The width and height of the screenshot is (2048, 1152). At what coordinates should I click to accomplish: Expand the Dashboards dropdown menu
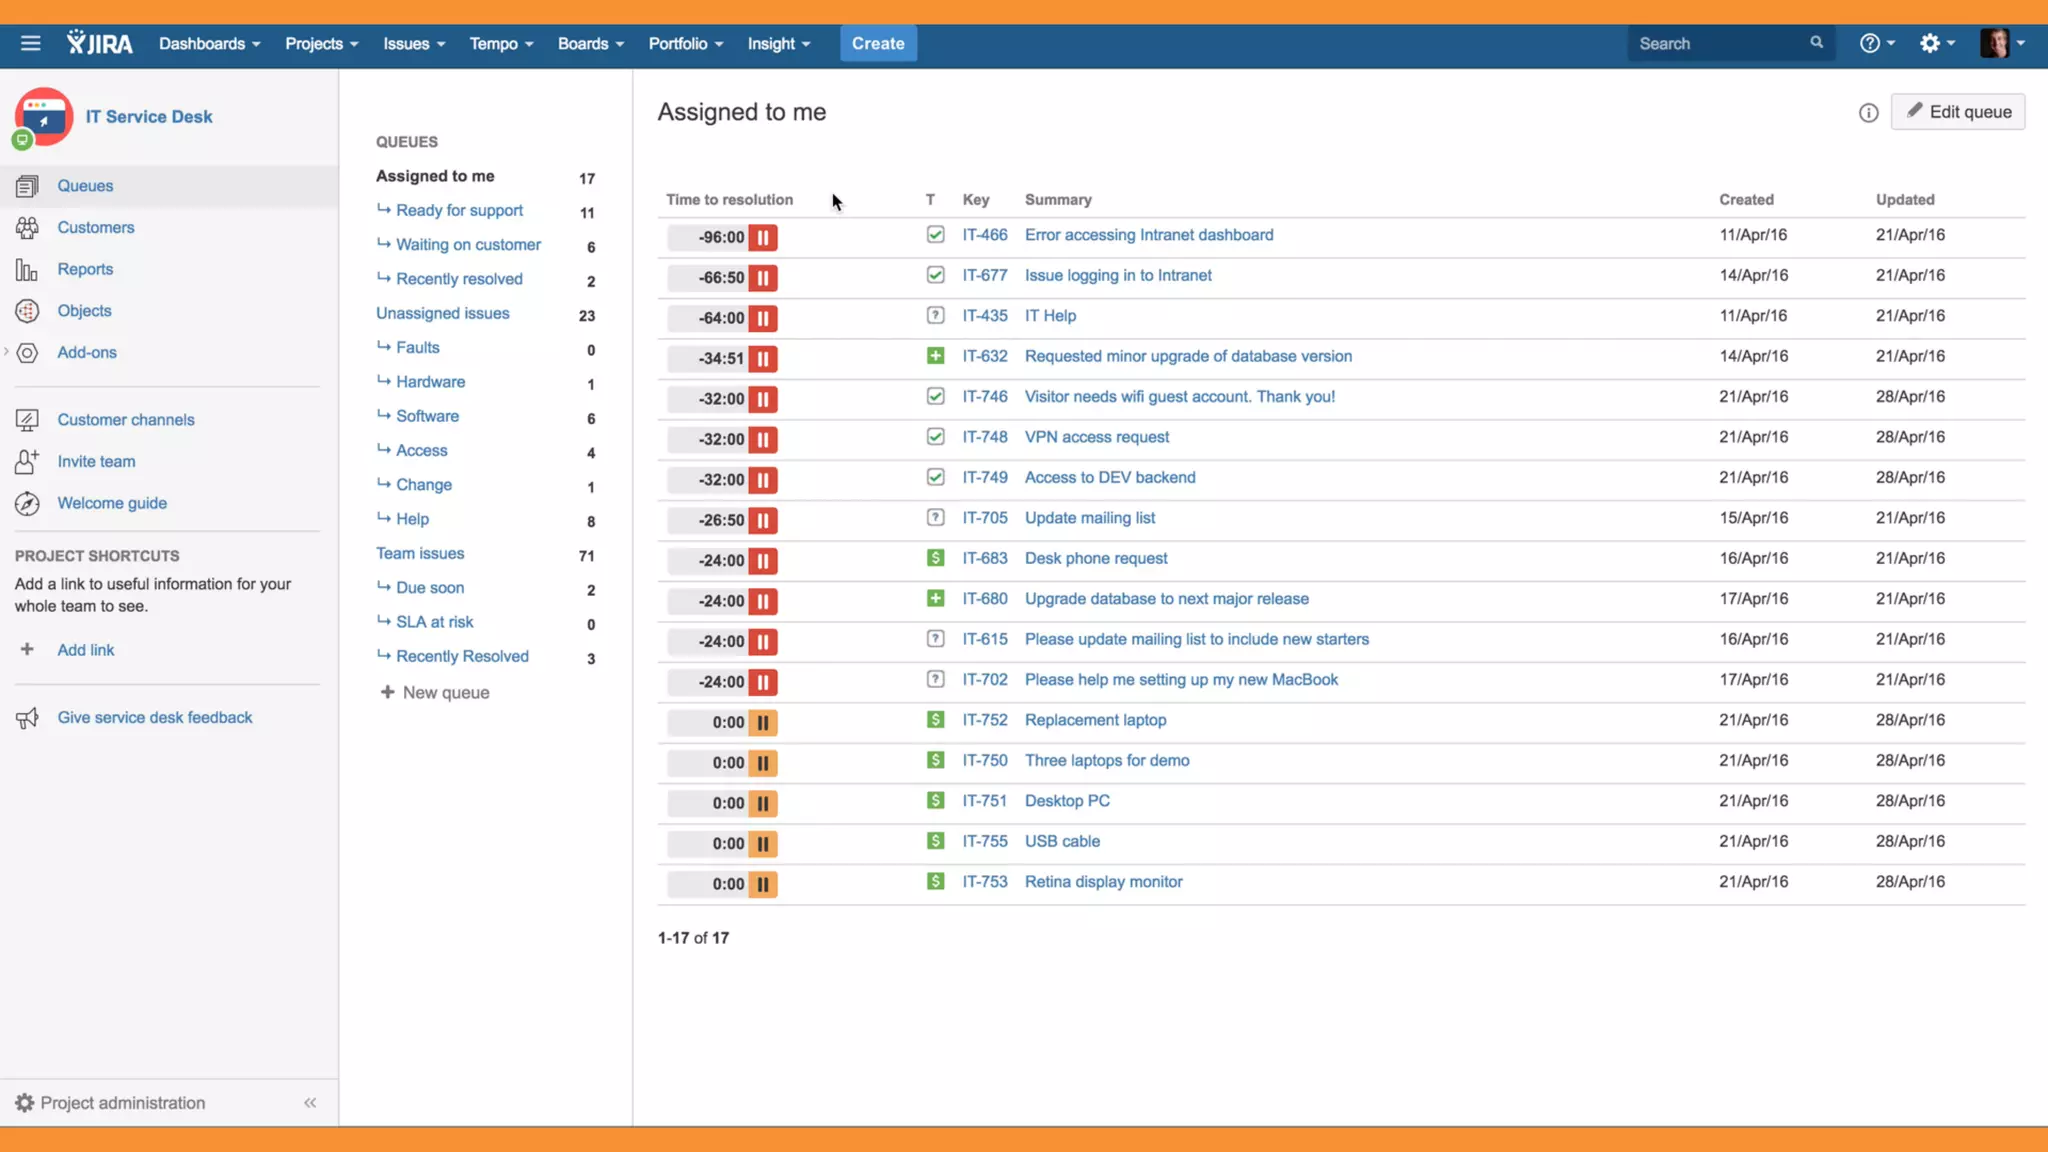pos(209,44)
